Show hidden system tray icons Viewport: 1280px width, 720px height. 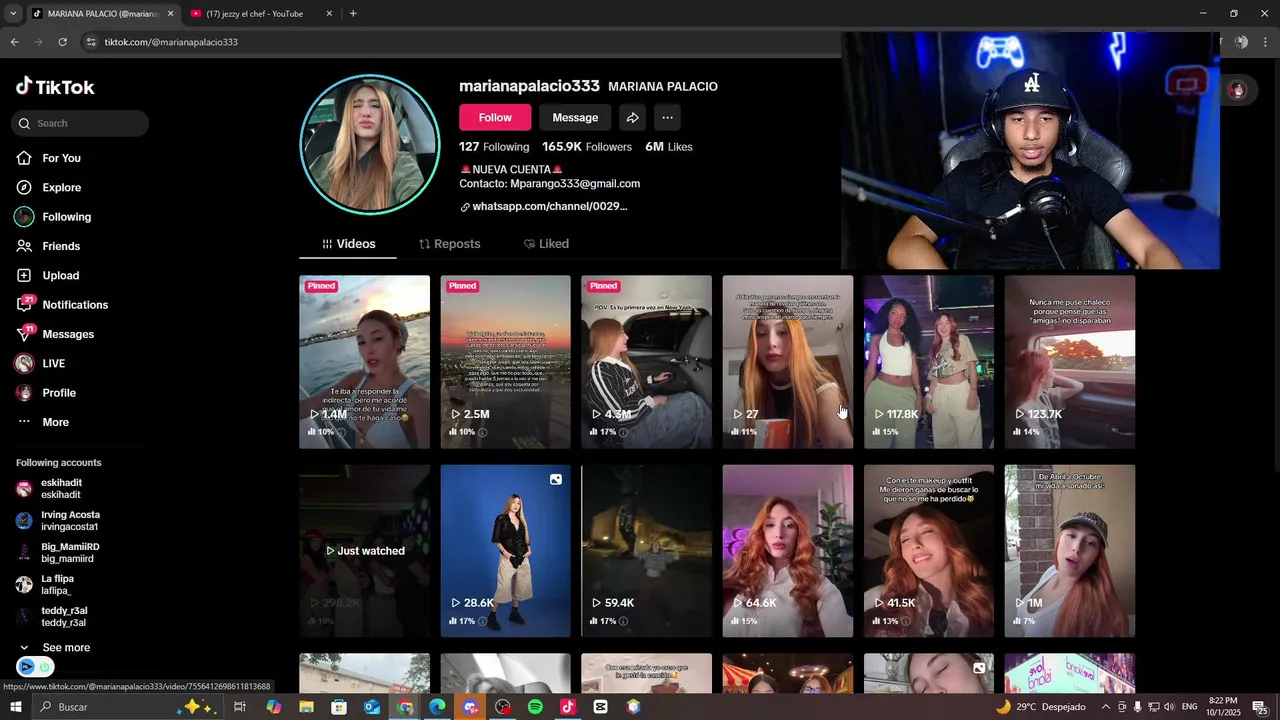coord(1105,707)
